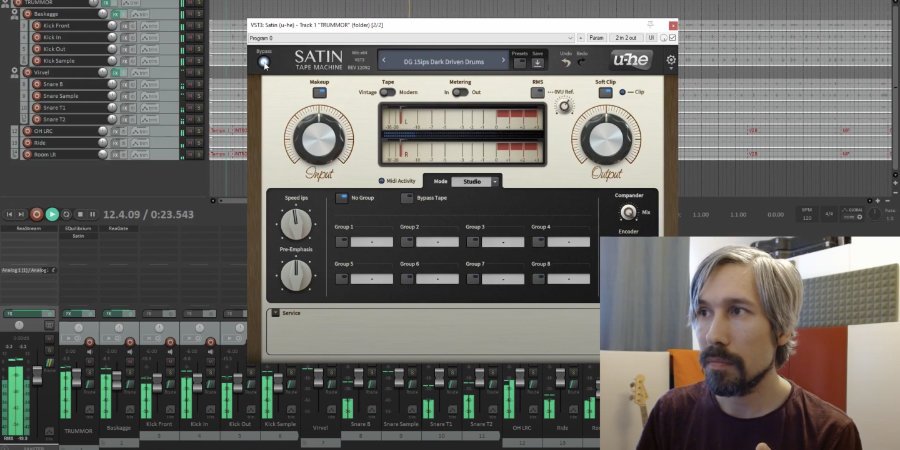Save the current Satin preset

537,63
